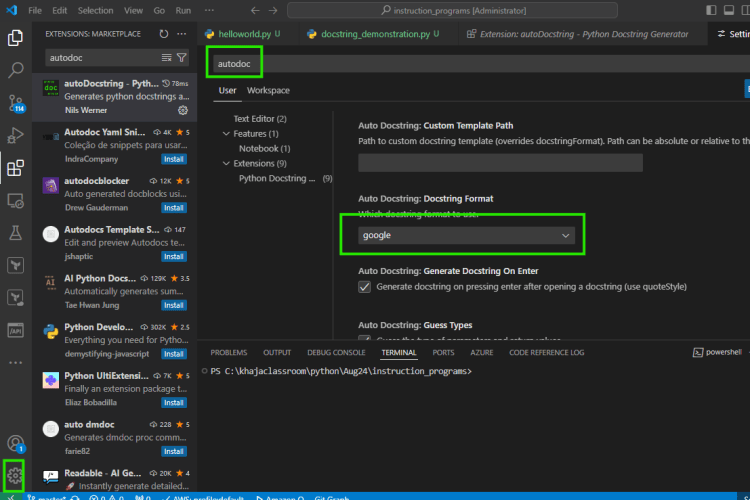The image size is (750, 500).
Task: Switch to the DEBUG CONSOLE tab
Action: [x=336, y=353]
